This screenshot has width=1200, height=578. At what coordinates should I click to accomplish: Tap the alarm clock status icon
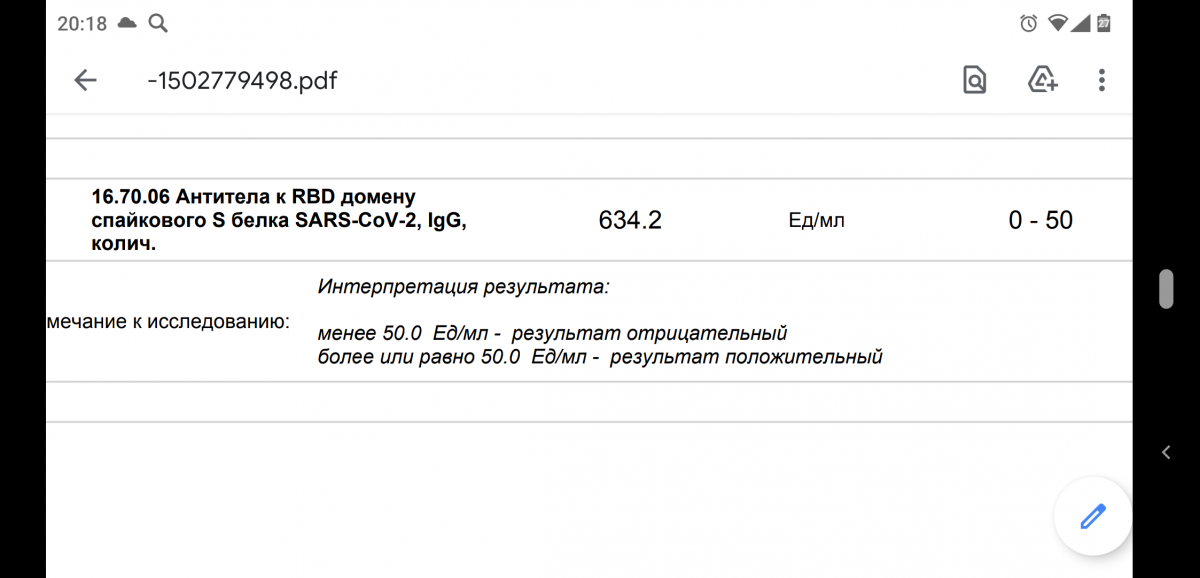(1028, 23)
